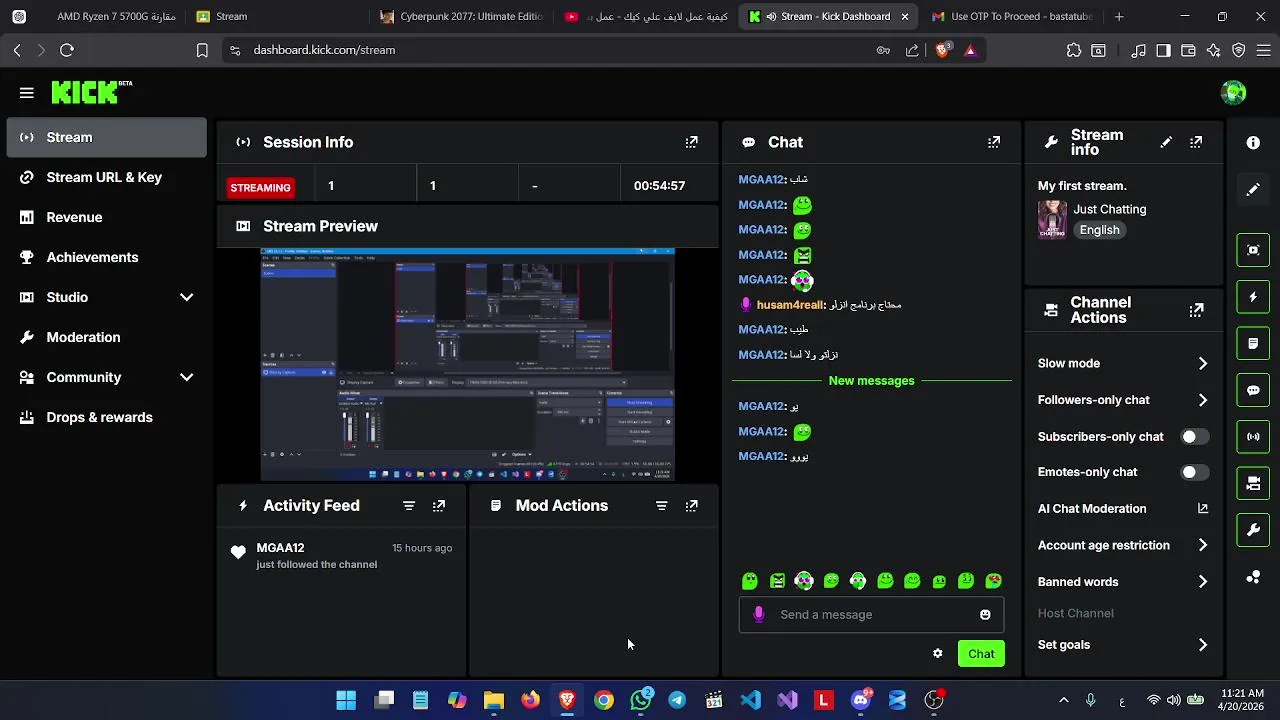The height and width of the screenshot is (720, 1280).
Task: Open chat settings gear icon
Action: 937,654
